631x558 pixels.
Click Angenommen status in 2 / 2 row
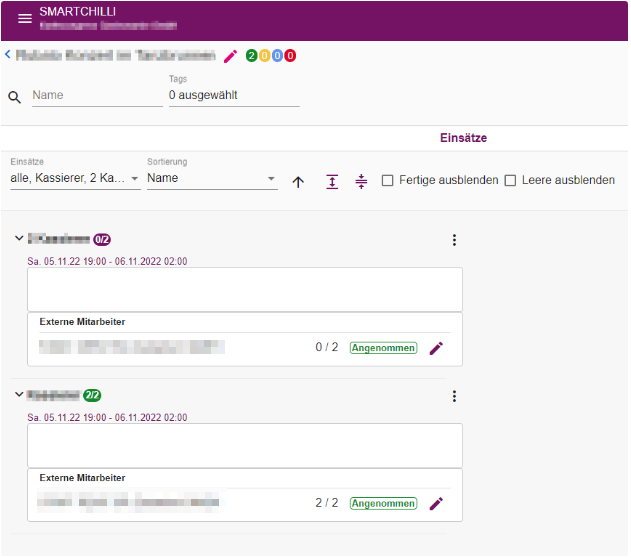tap(384, 504)
